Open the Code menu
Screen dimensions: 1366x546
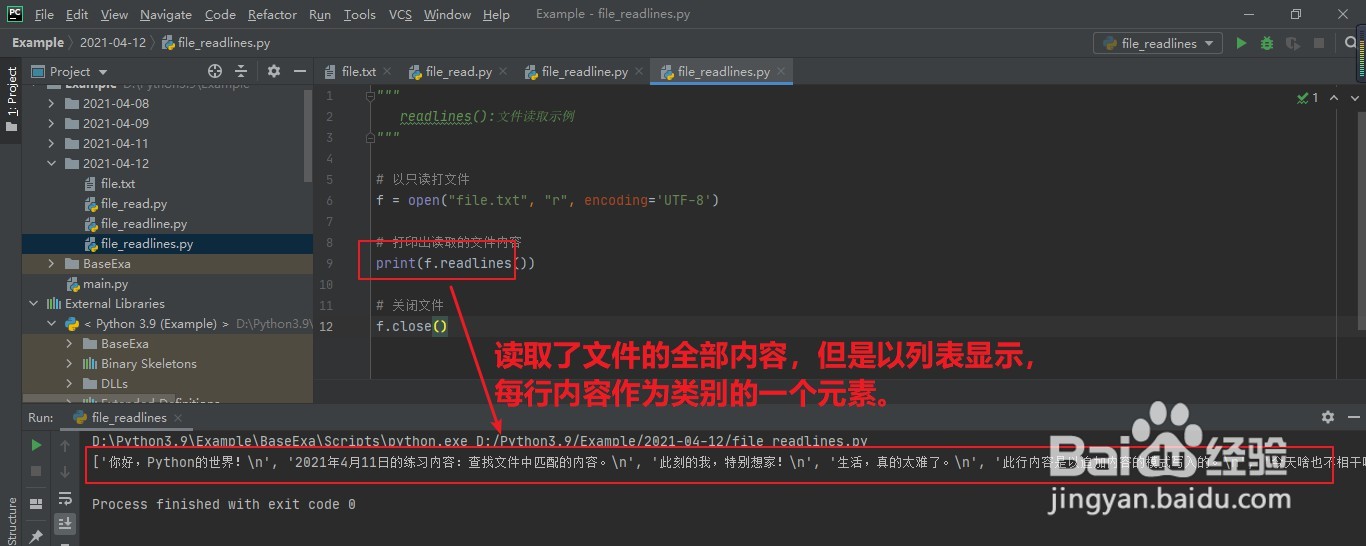tap(220, 14)
